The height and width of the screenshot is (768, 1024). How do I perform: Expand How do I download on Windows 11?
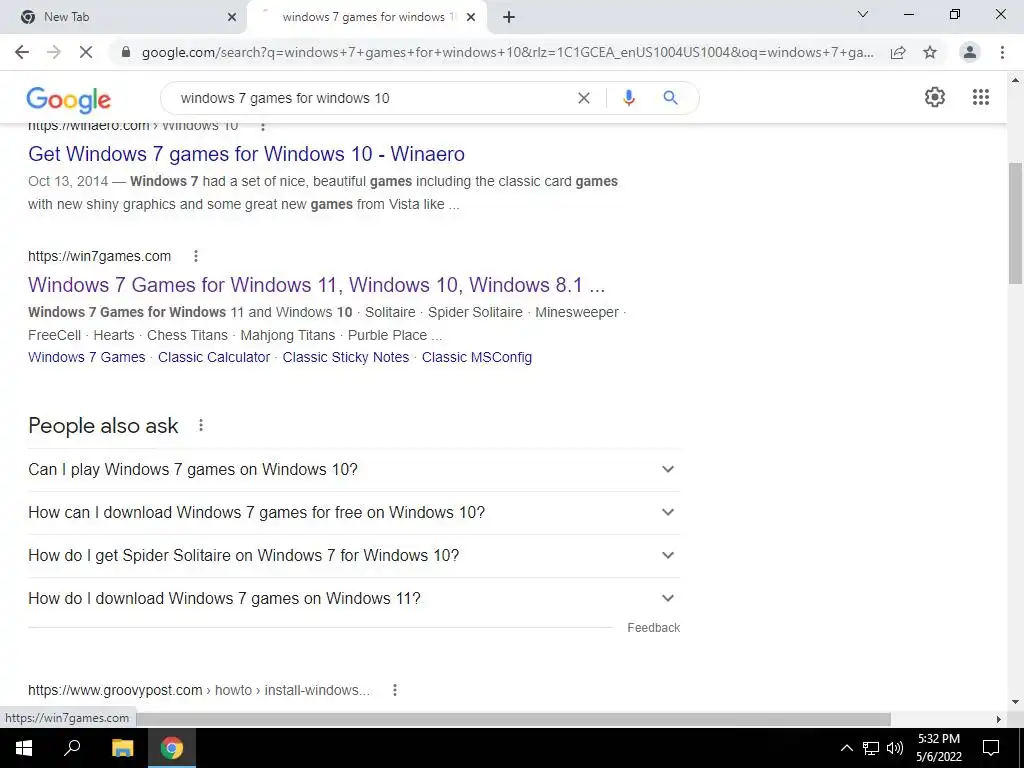(354, 599)
